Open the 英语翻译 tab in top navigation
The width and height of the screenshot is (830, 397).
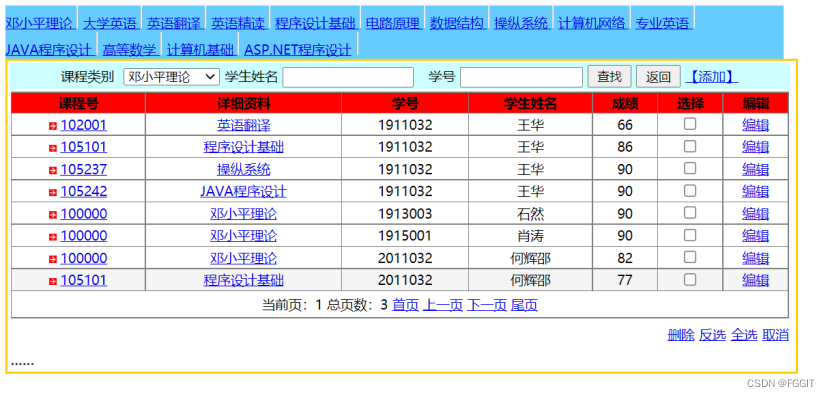click(174, 23)
